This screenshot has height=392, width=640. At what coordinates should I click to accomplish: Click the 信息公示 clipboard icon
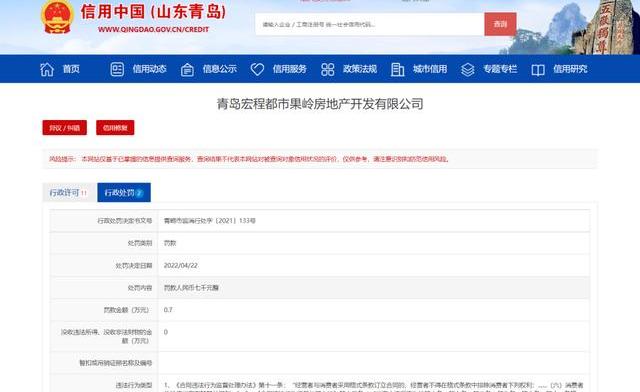187,70
